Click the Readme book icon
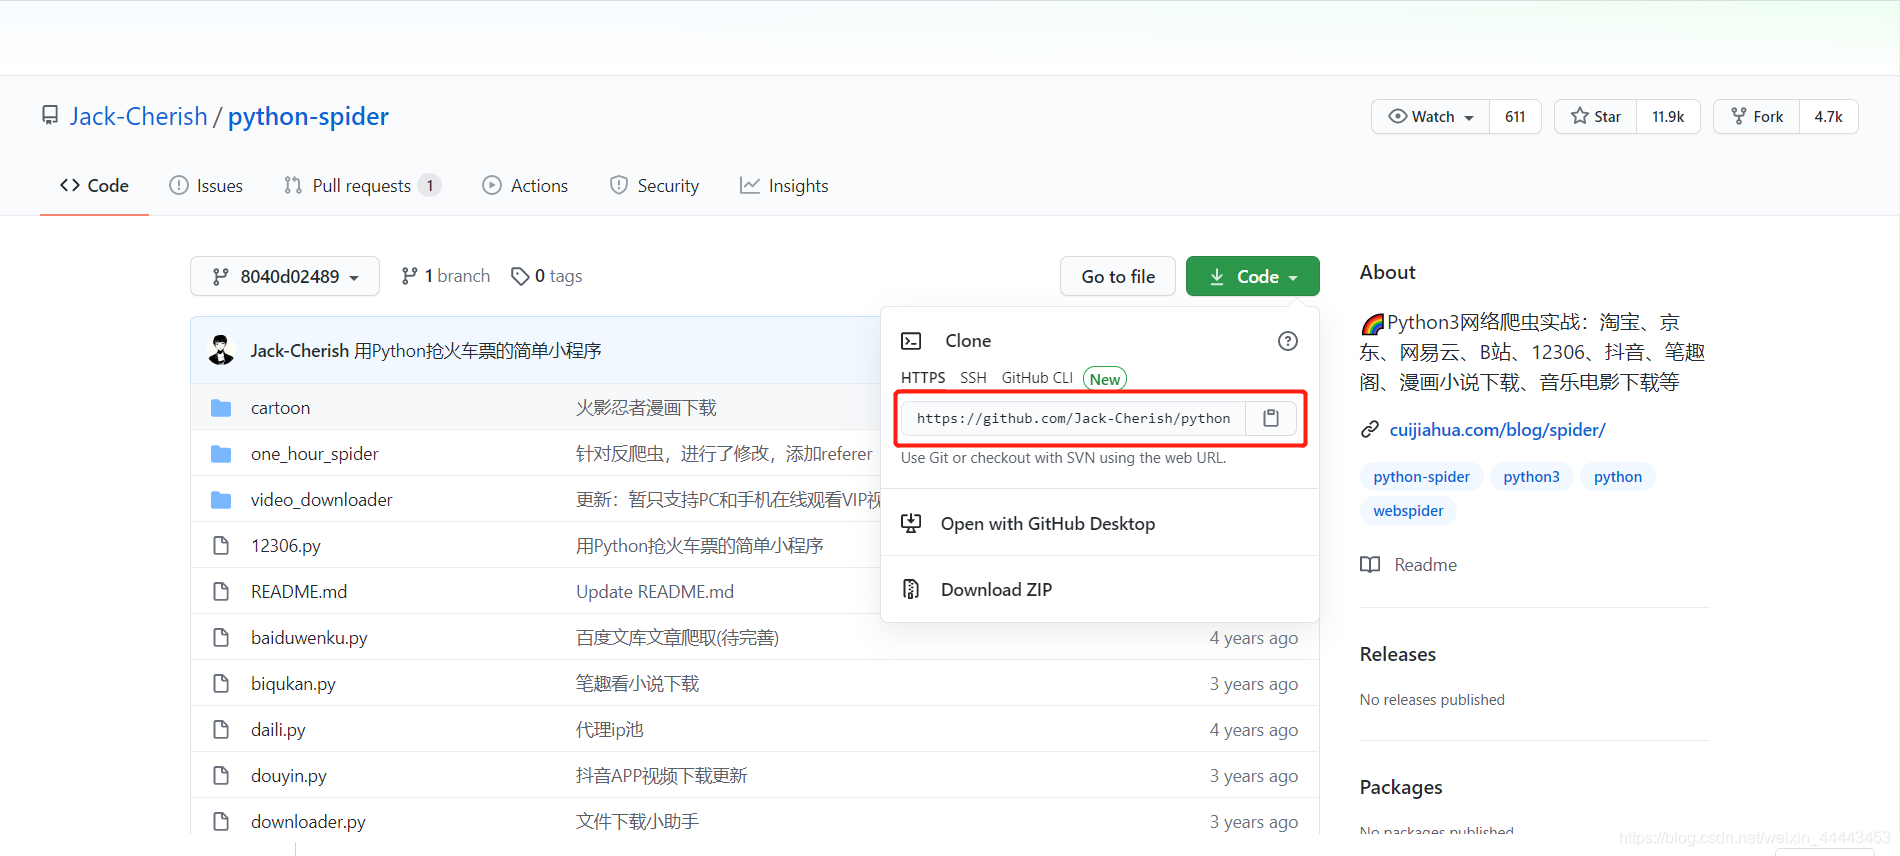Screen dimensions: 1900x856 tap(1370, 565)
